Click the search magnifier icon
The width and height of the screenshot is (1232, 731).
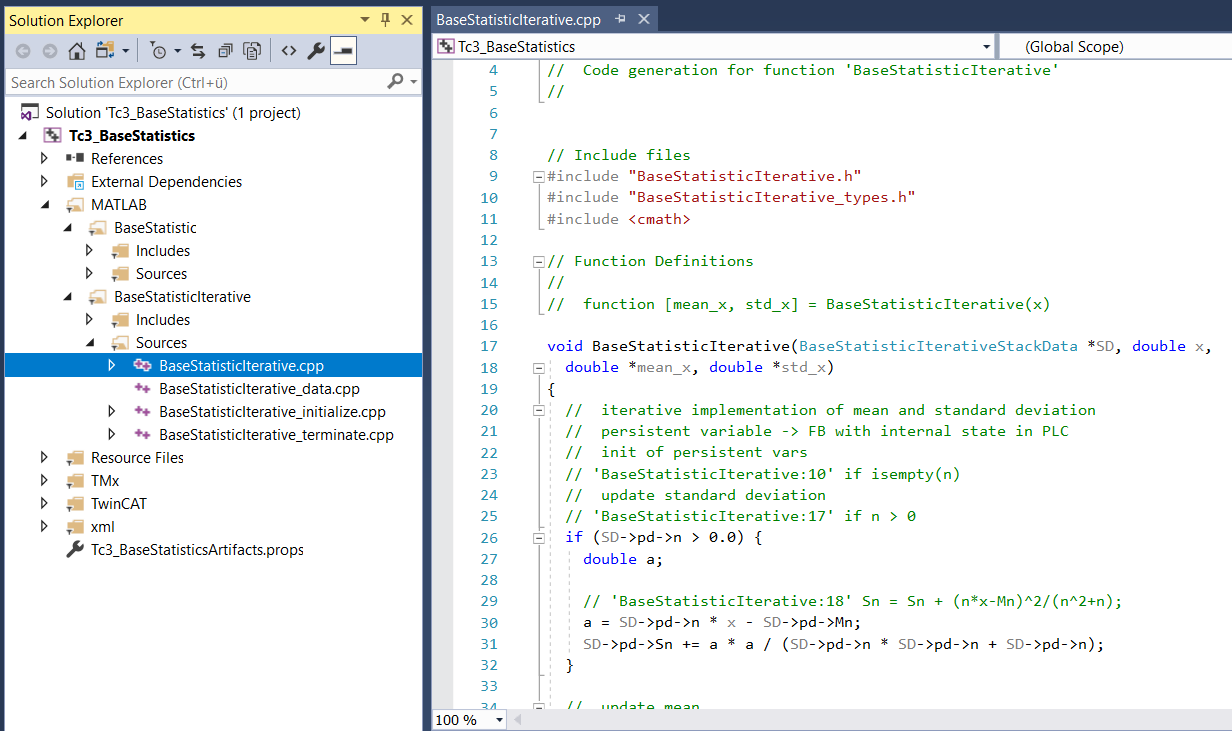point(396,81)
